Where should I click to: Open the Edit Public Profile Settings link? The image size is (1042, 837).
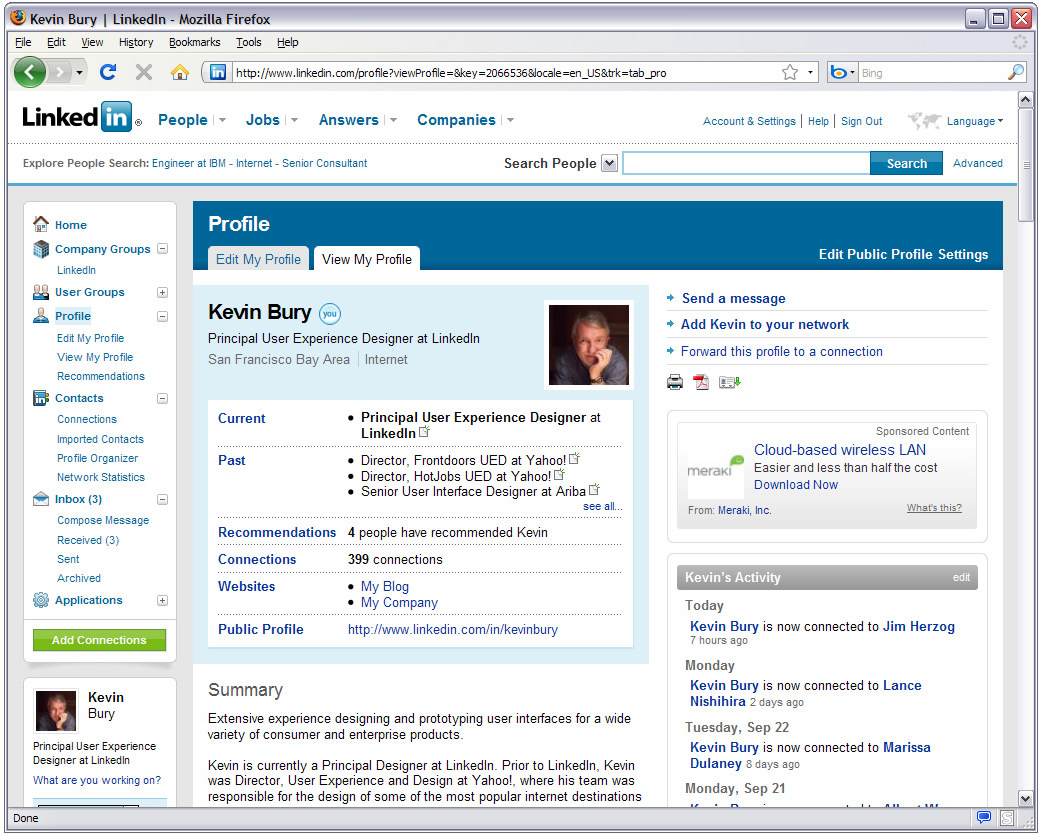903,254
